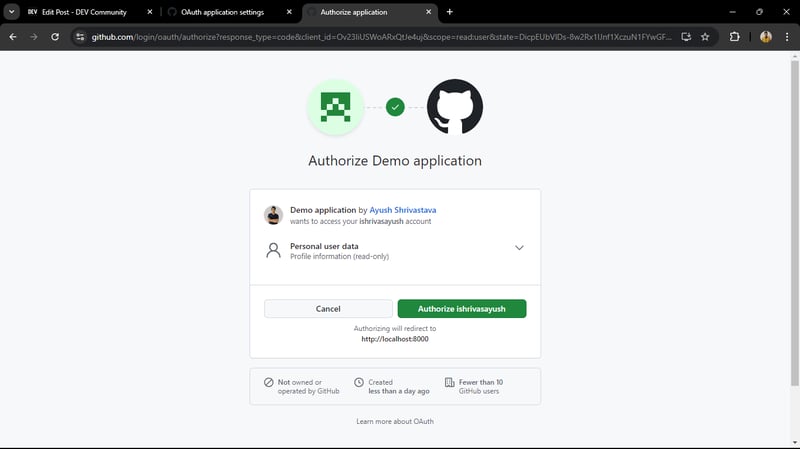Expand the Personal user data permission chevron
The width and height of the screenshot is (800, 449).
[x=519, y=248]
